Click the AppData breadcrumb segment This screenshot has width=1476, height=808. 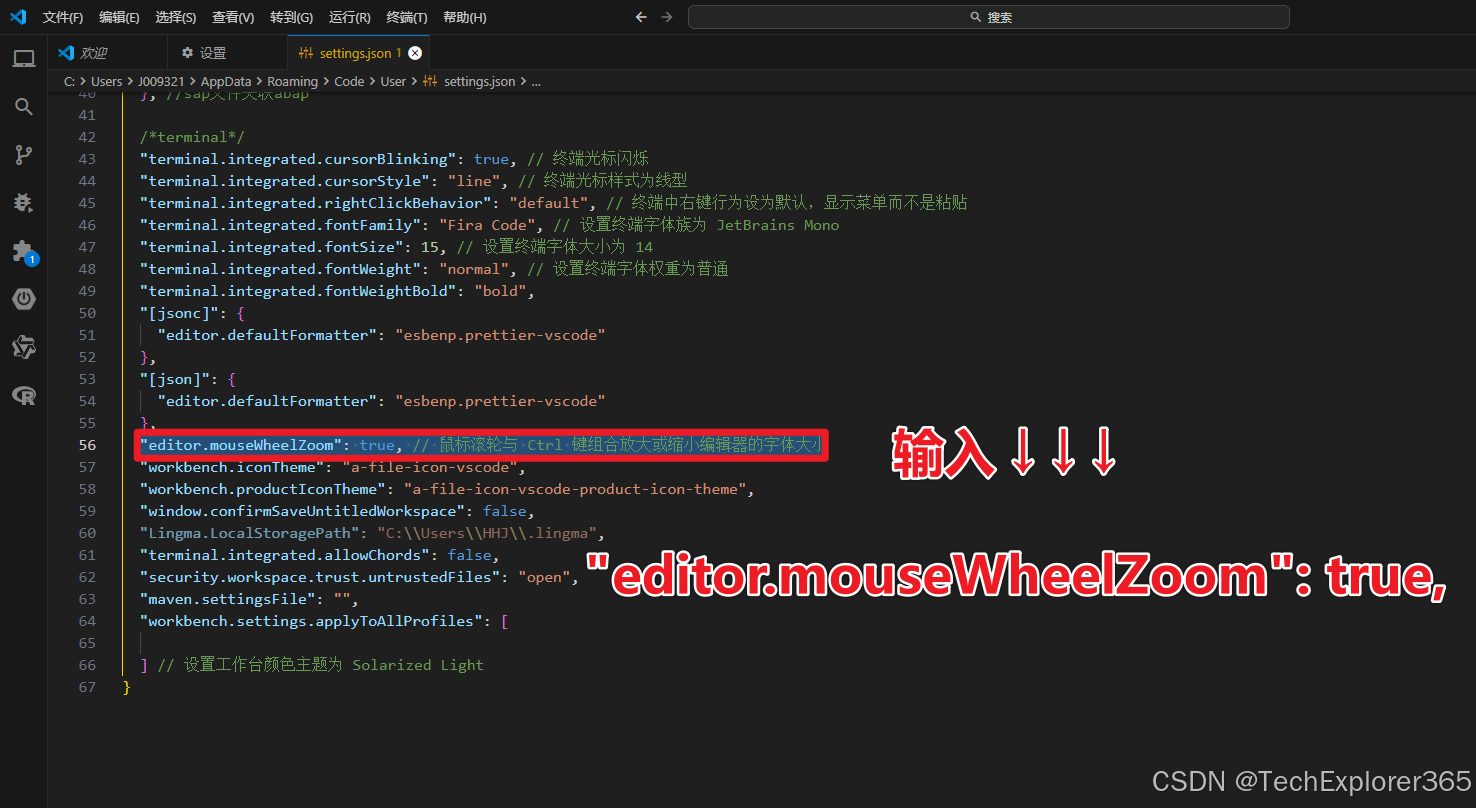click(x=226, y=82)
